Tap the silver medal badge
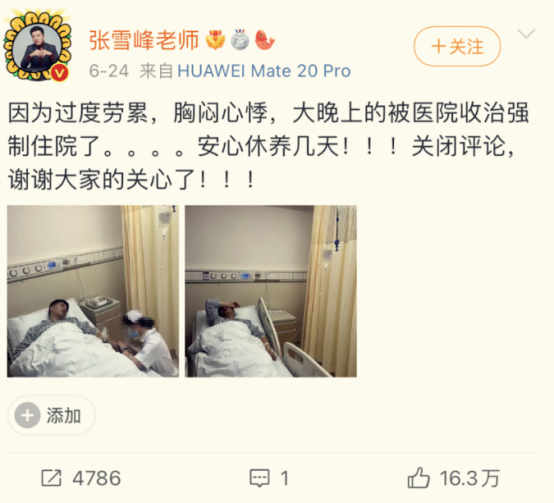554x503 pixels. (x=240, y=40)
